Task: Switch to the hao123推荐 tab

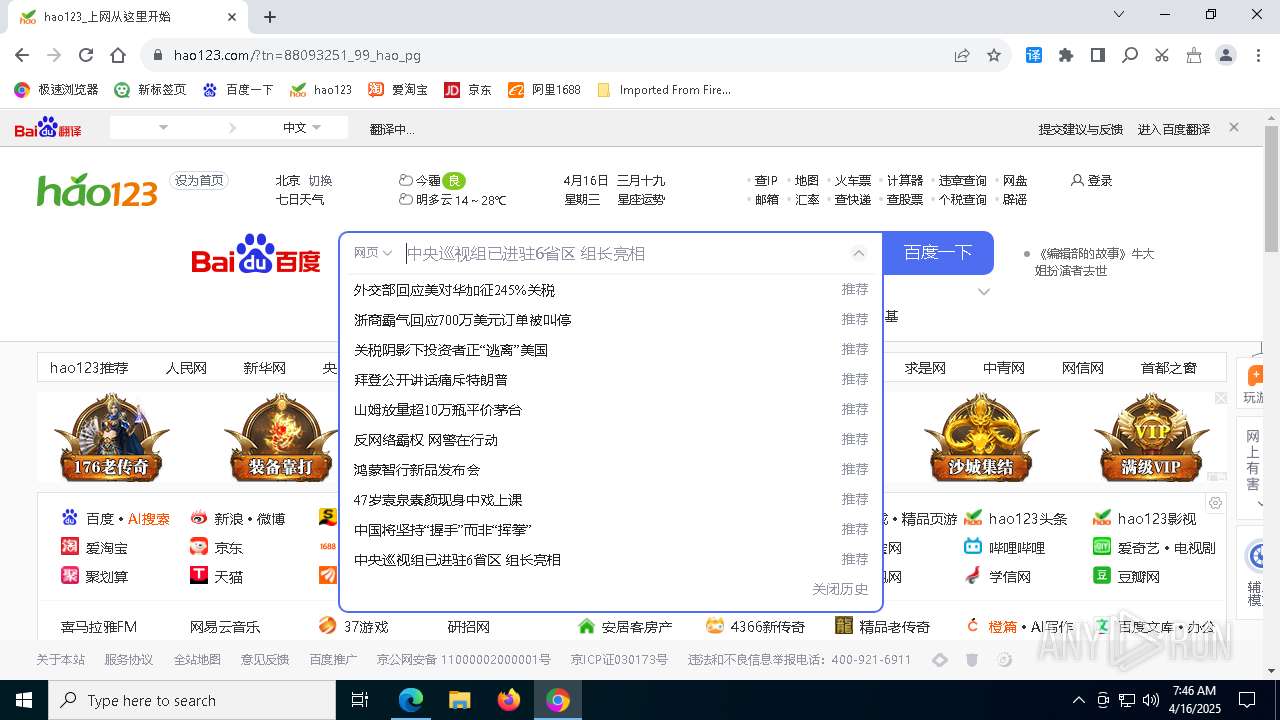Action: [89, 368]
